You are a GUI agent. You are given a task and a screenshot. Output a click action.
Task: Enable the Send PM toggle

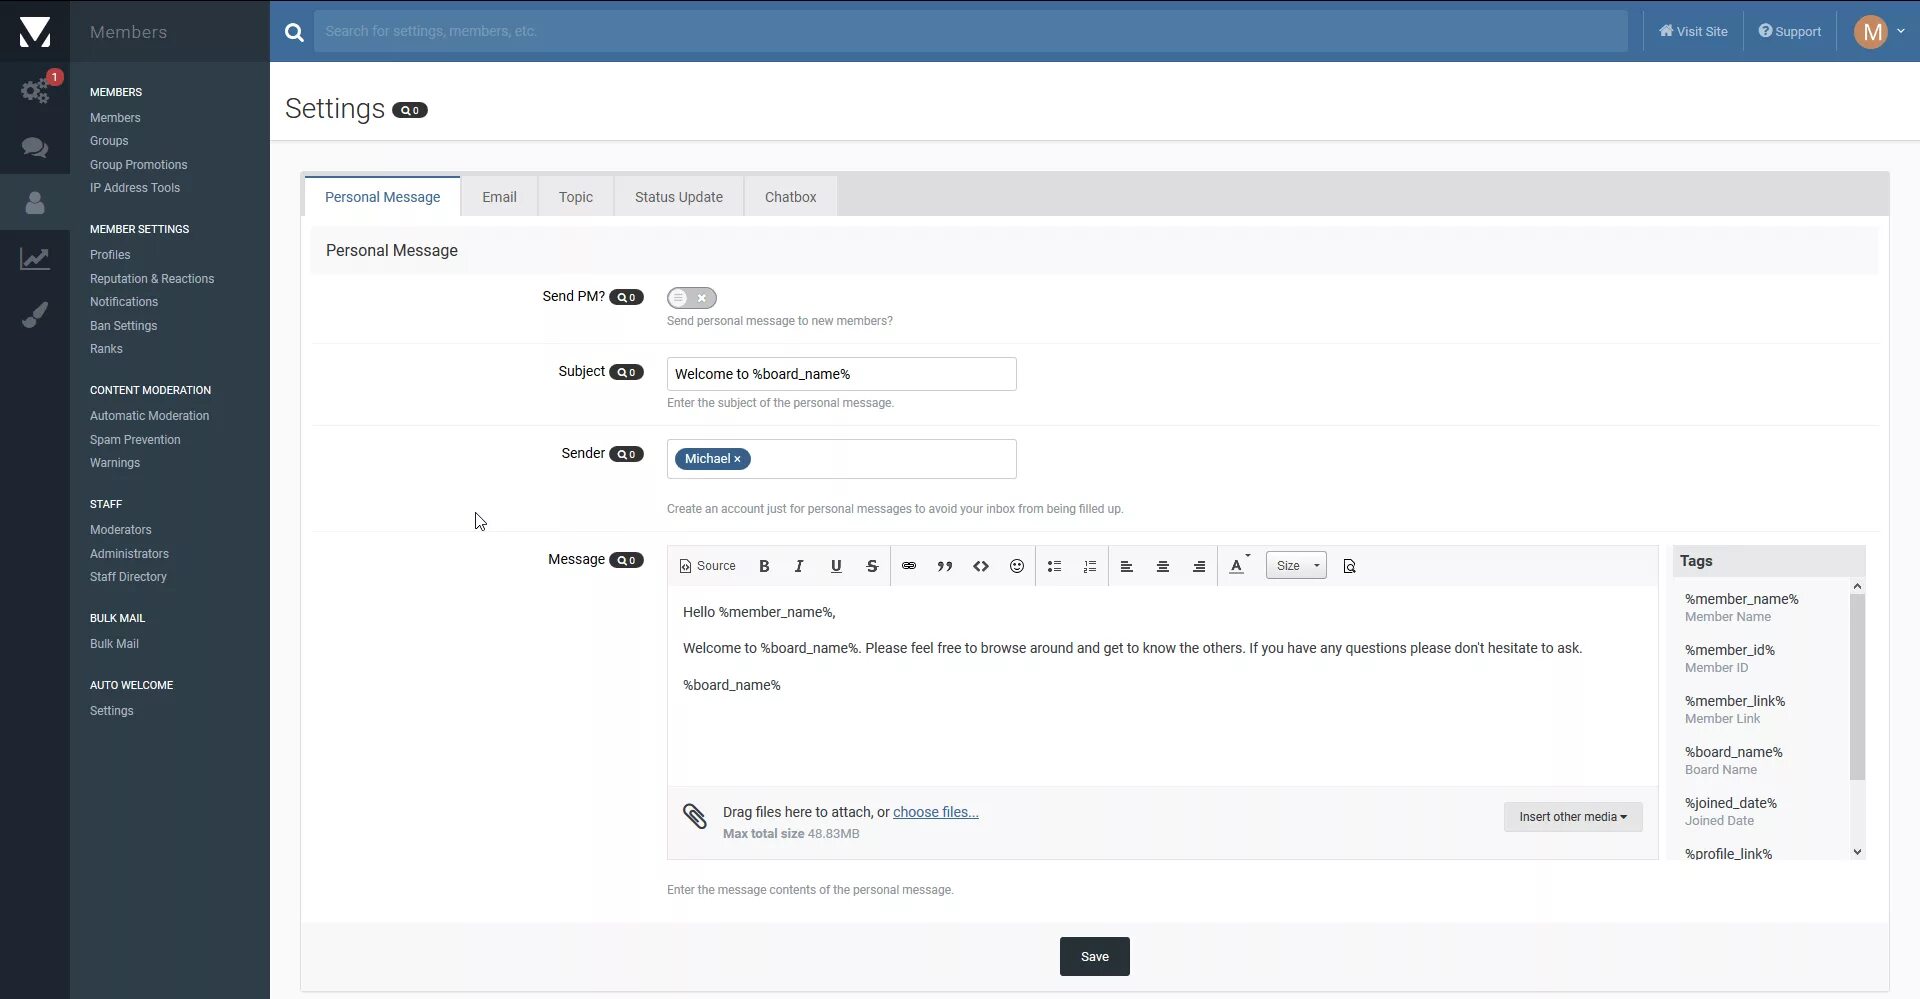coord(692,298)
